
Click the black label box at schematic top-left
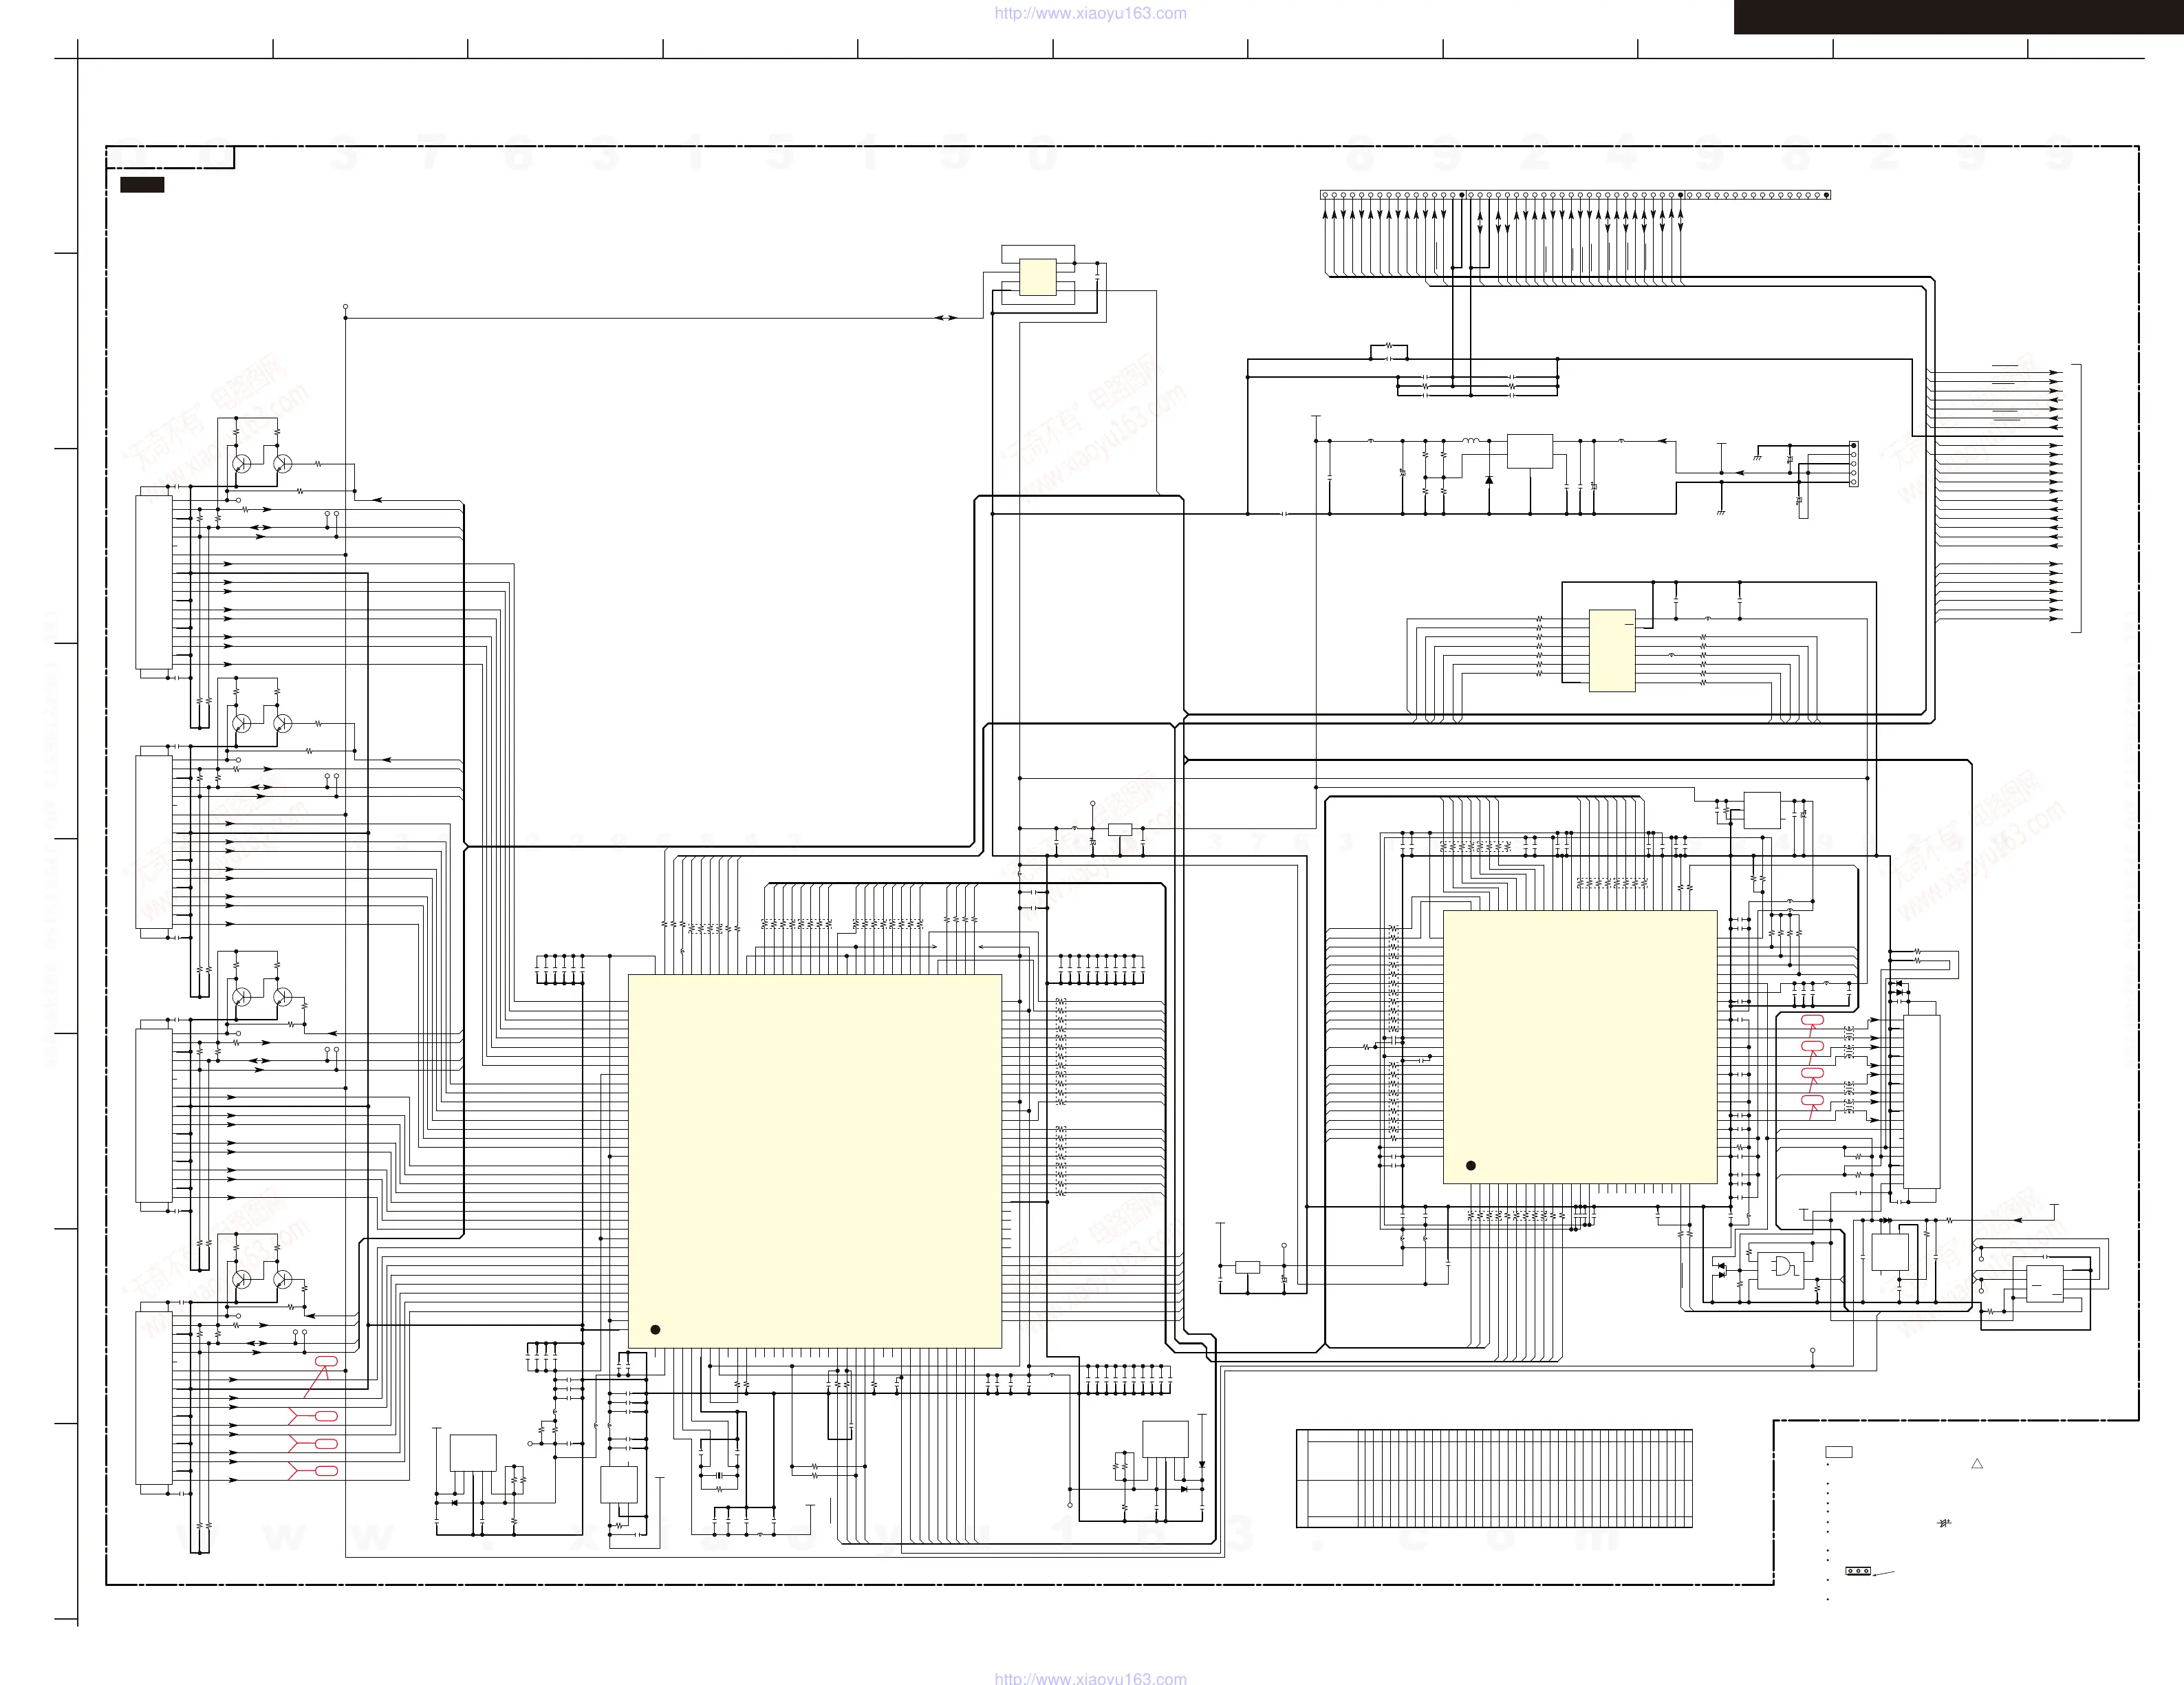click(142, 185)
